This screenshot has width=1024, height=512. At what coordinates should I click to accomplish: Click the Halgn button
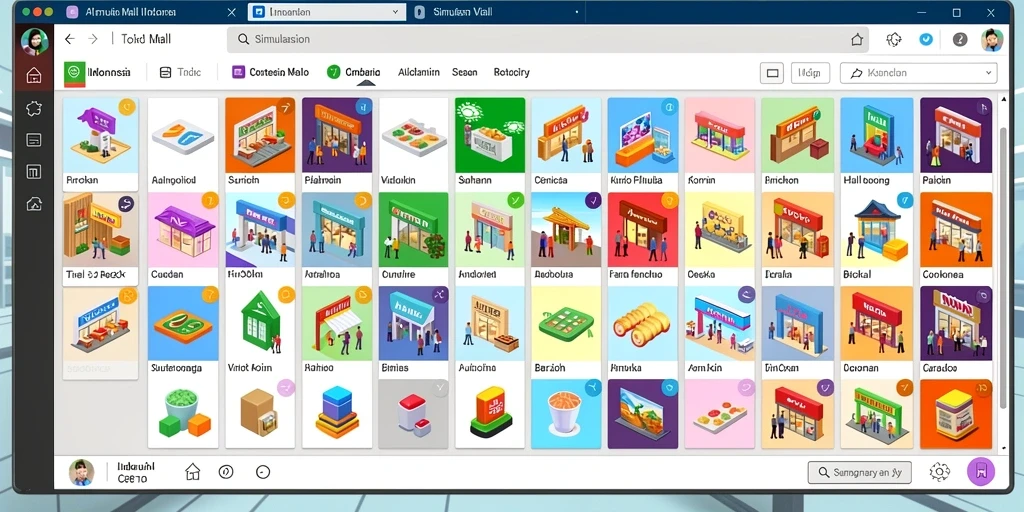click(x=810, y=73)
